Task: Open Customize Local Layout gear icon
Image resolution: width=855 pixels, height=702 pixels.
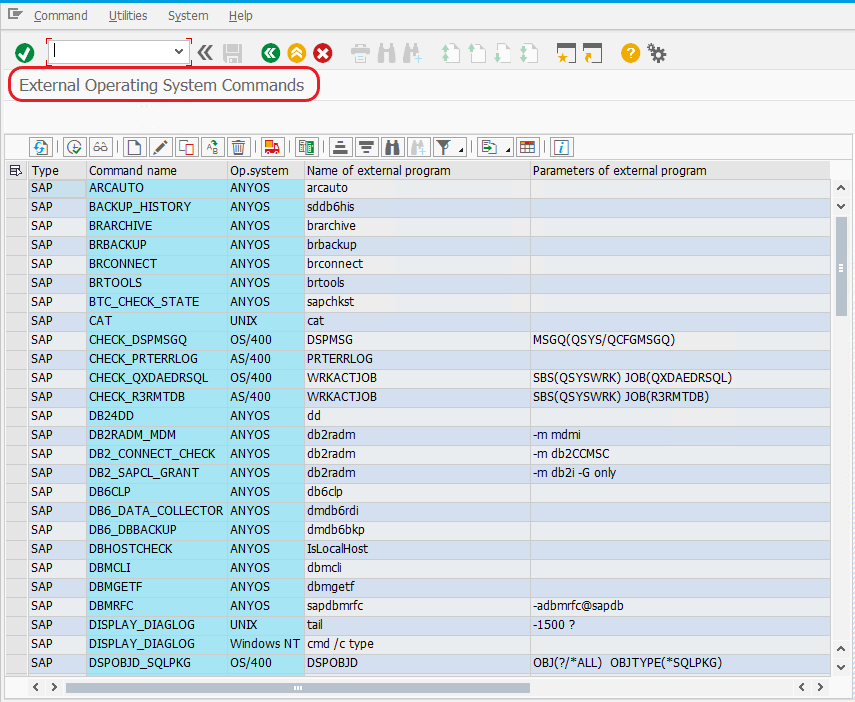Action: coord(657,53)
